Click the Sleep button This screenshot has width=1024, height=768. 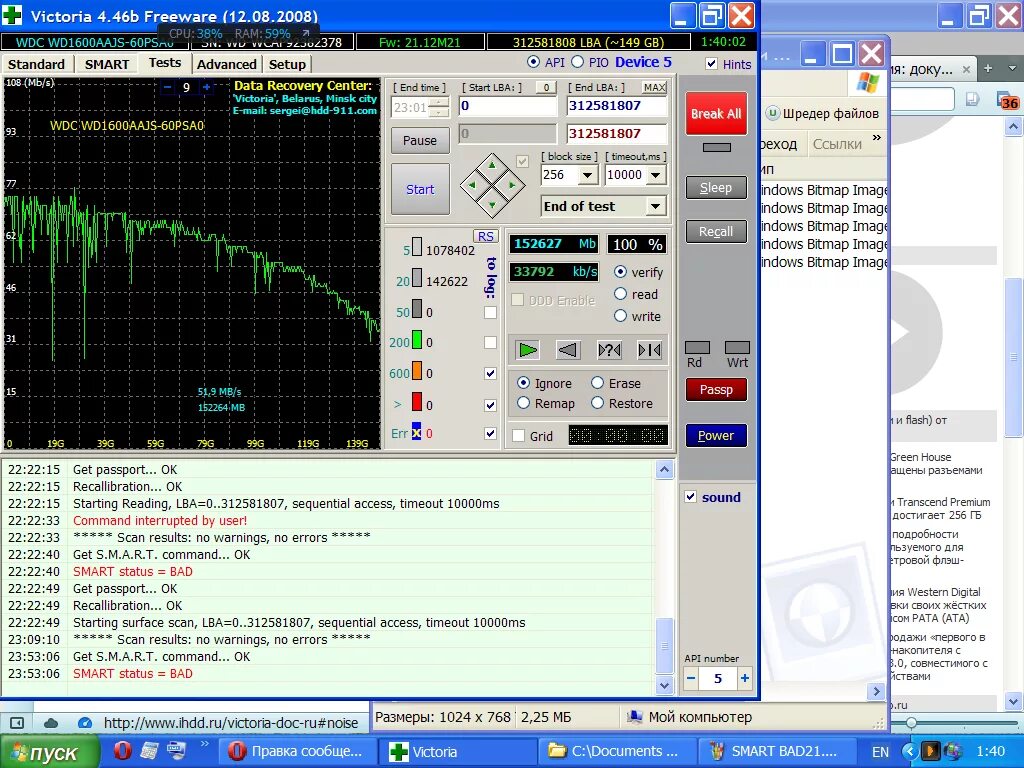[x=716, y=188]
